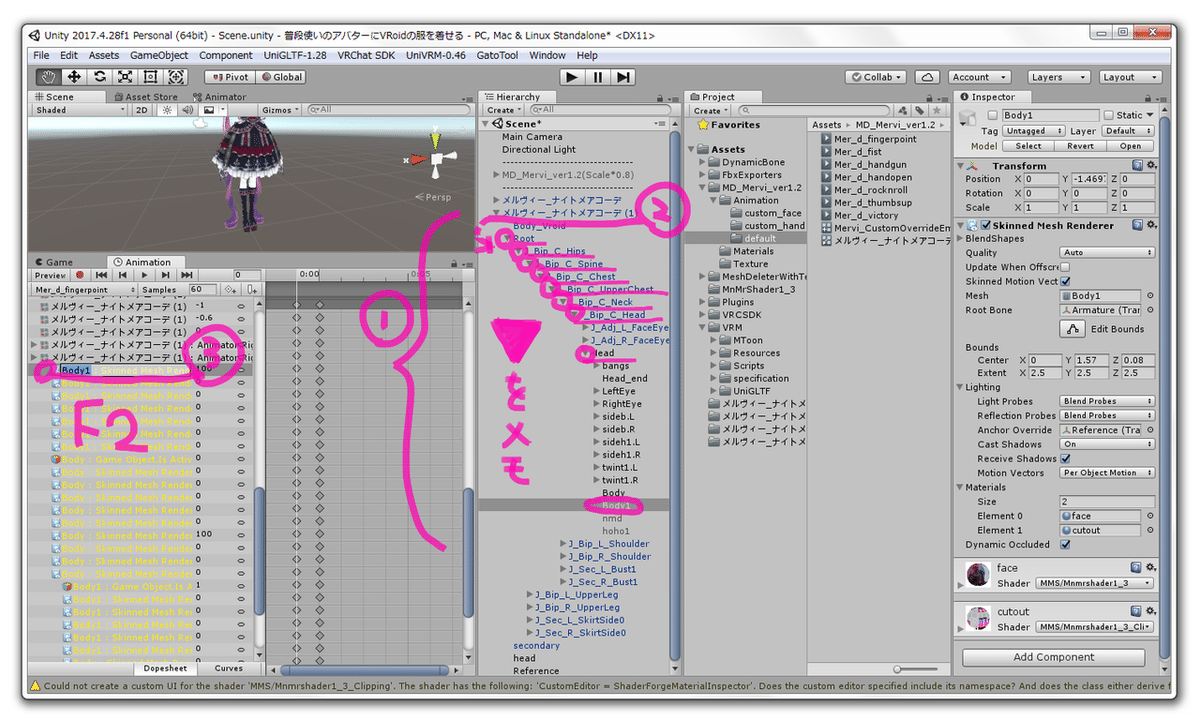Toggle scene lighting sun icon
1200x721 pixels.
point(168,110)
